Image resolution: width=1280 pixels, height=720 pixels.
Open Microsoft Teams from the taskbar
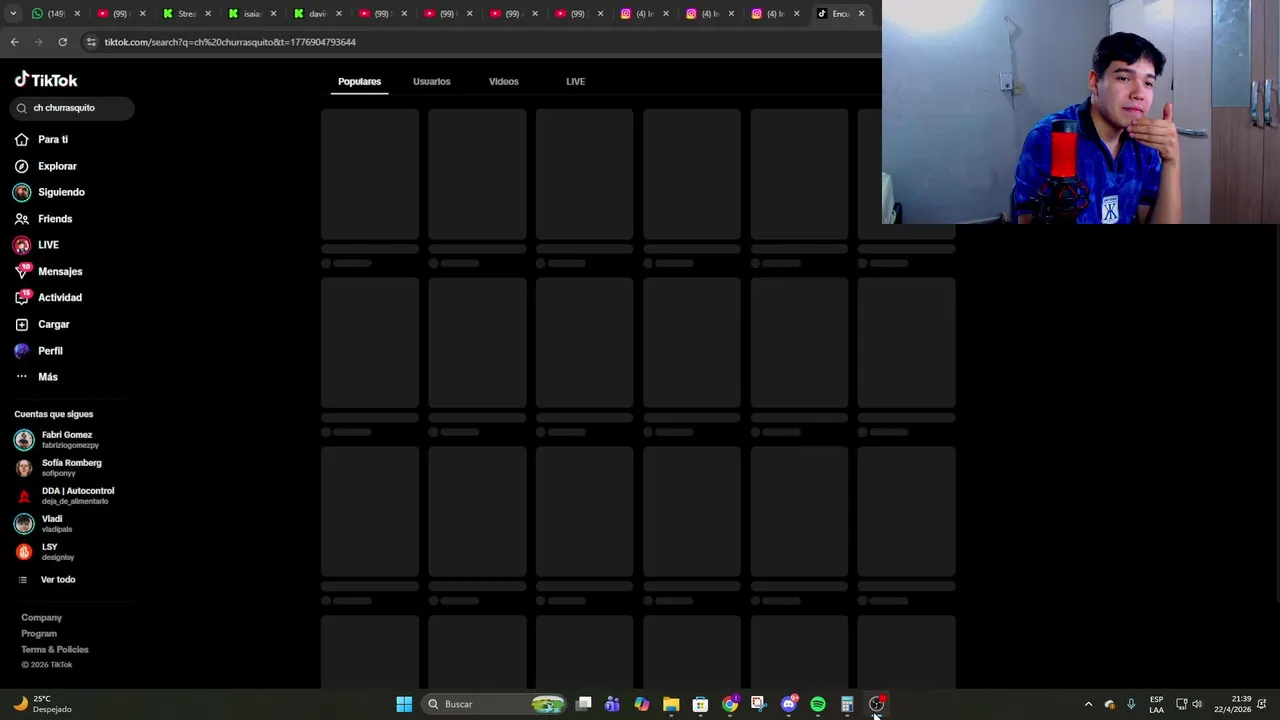[x=612, y=704]
